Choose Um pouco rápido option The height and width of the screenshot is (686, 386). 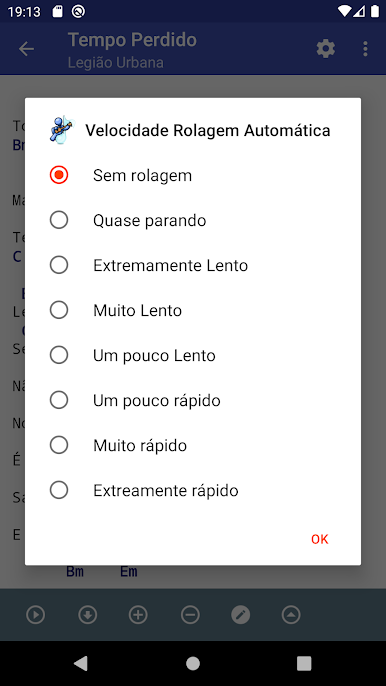193,400
